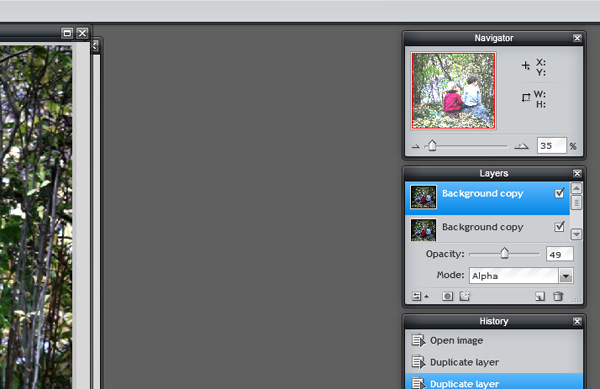This screenshot has height=389, width=600.
Task: Close the History panel
Action: coord(577,321)
